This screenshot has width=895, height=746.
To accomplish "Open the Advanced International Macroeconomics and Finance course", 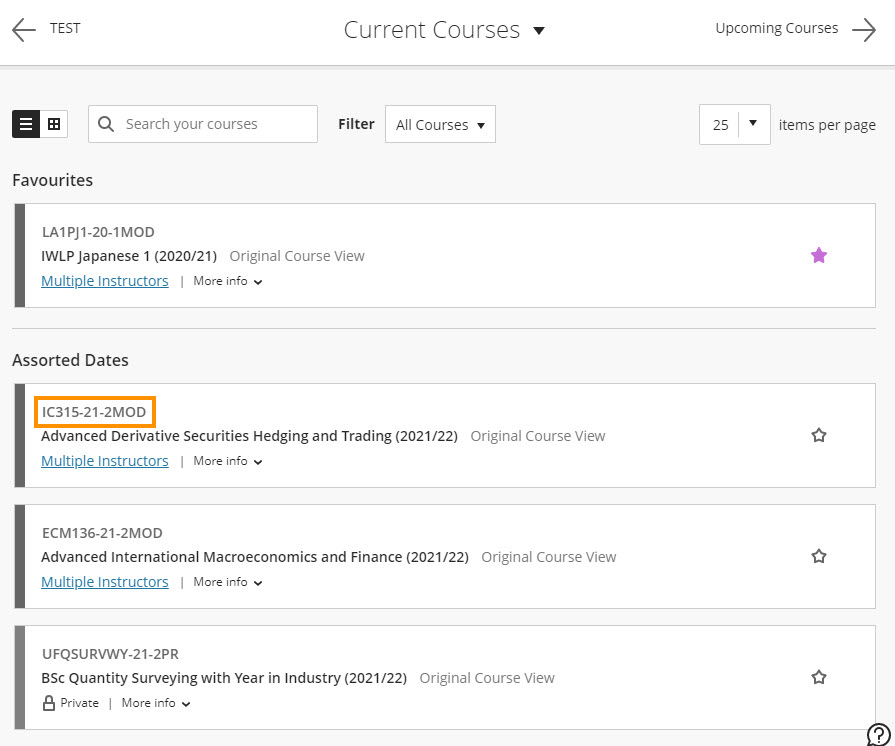I will point(254,557).
